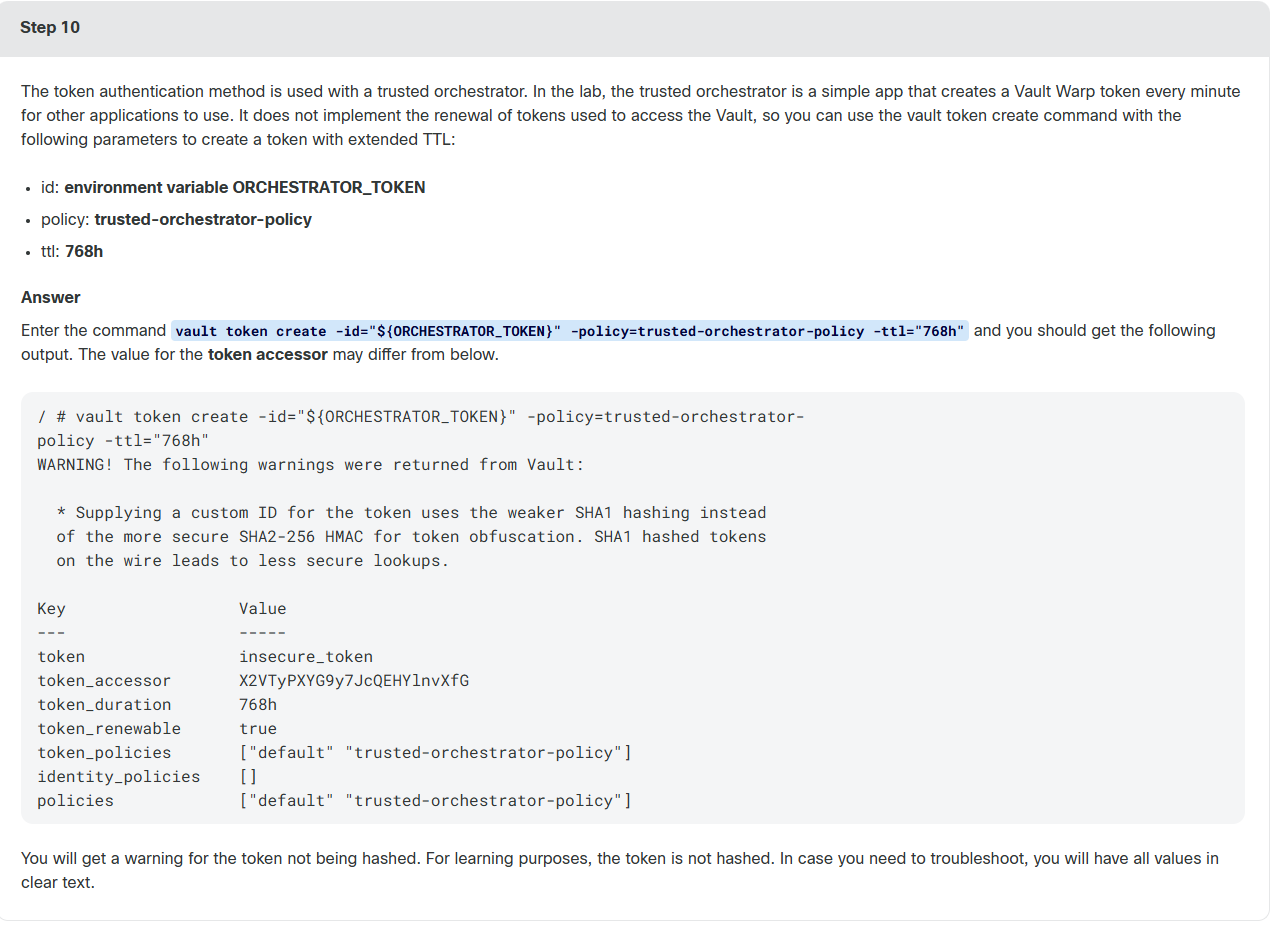Click the token_policies value list
The width and height of the screenshot is (1274, 926).
(435, 753)
